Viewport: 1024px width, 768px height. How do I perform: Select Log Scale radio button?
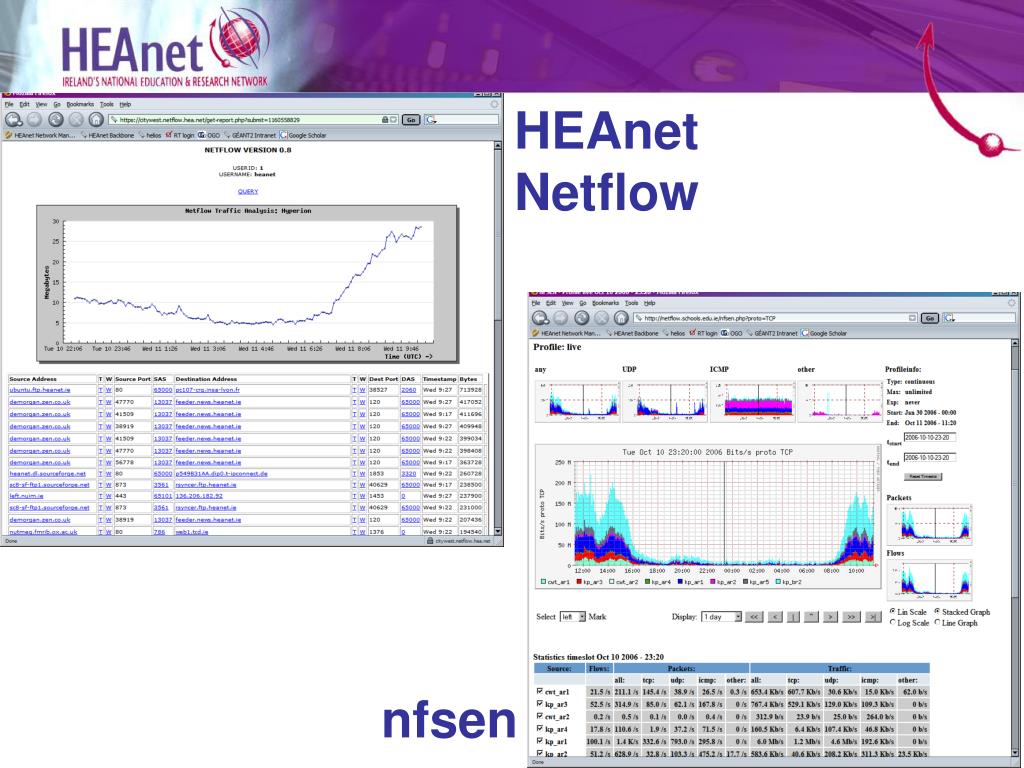coord(893,622)
